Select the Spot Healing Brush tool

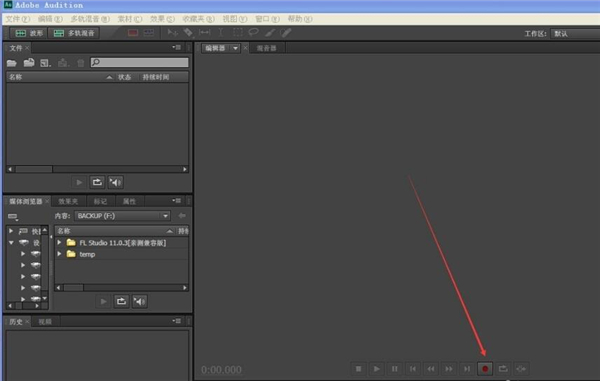click(x=286, y=33)
